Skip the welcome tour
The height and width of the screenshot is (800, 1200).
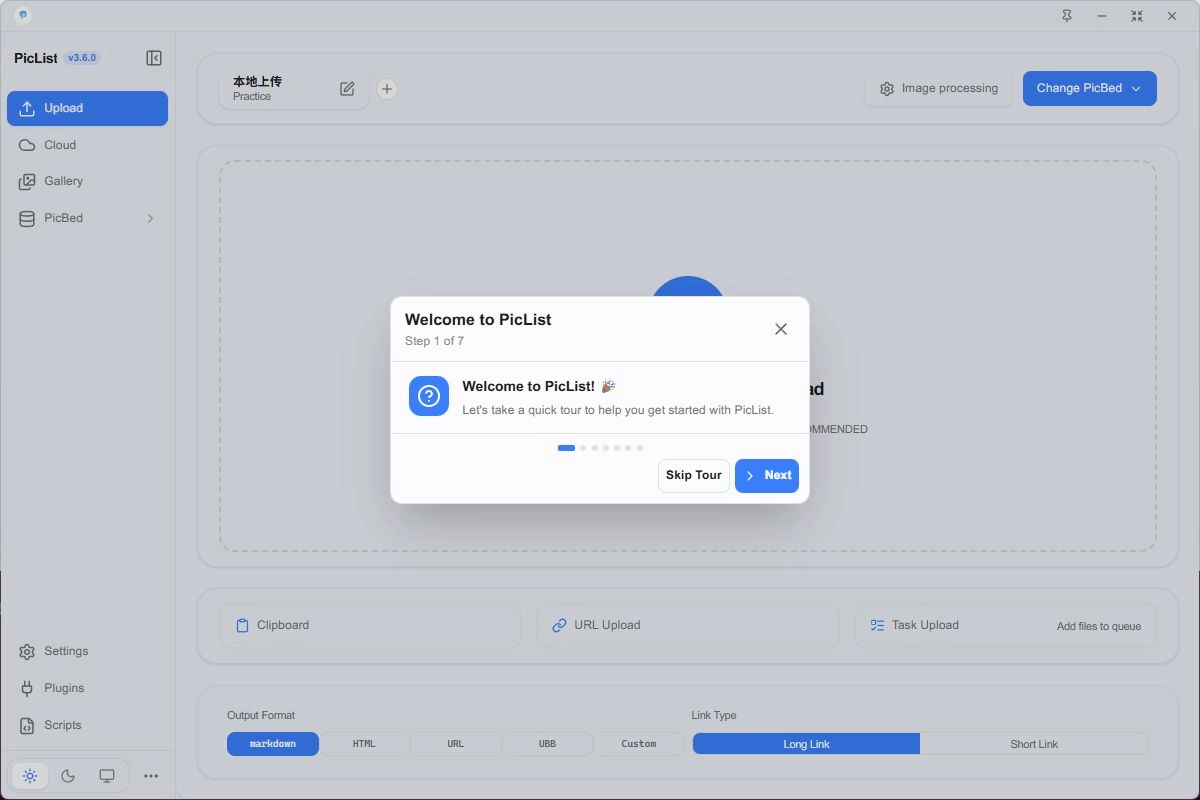(693, 475)
